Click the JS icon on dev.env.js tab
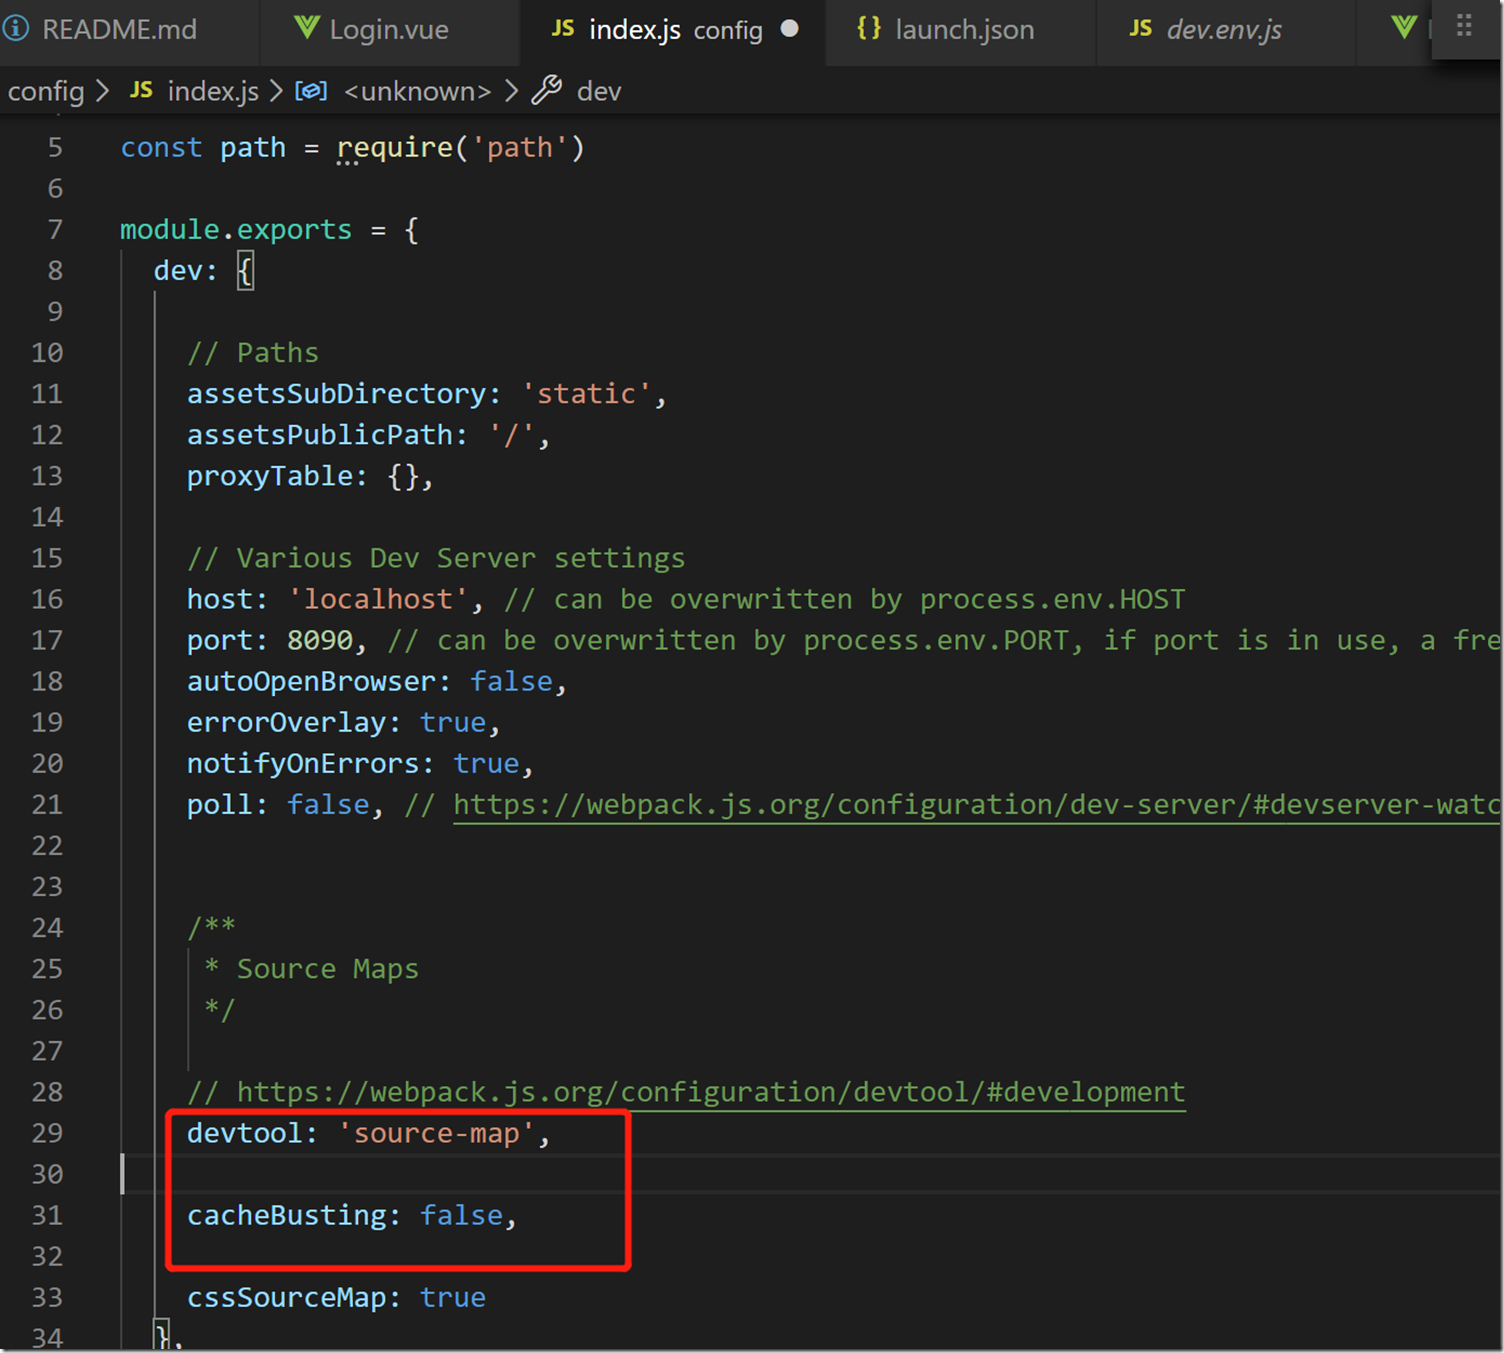The height and width of the screenshot is (1353, 1504). click(x=1141, y=29)
